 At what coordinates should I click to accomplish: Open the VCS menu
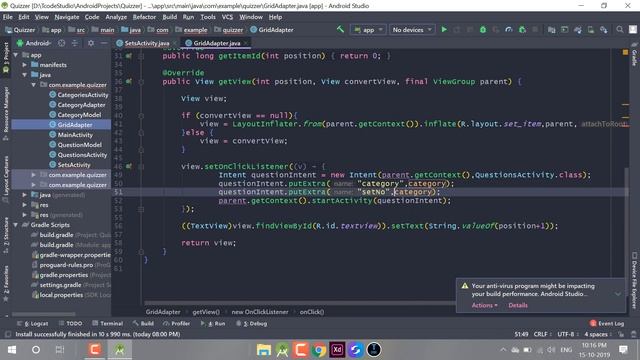pyautogui.click(x=227, y=17)
